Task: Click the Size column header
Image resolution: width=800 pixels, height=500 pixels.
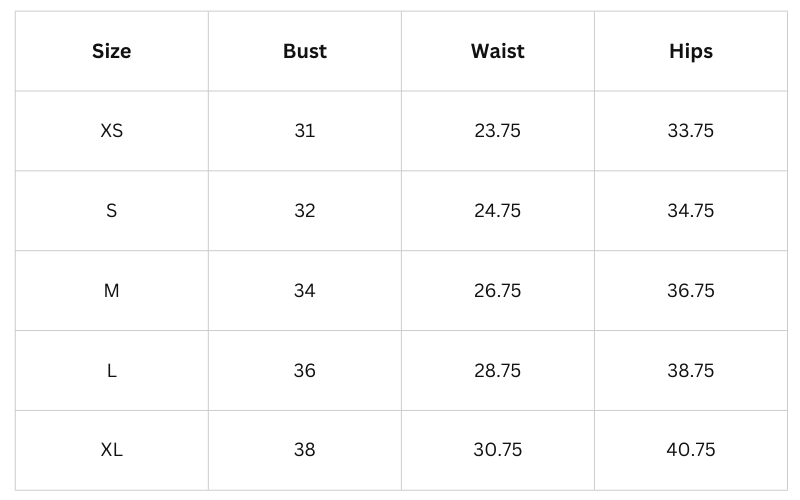Action: tap(112, 51)
